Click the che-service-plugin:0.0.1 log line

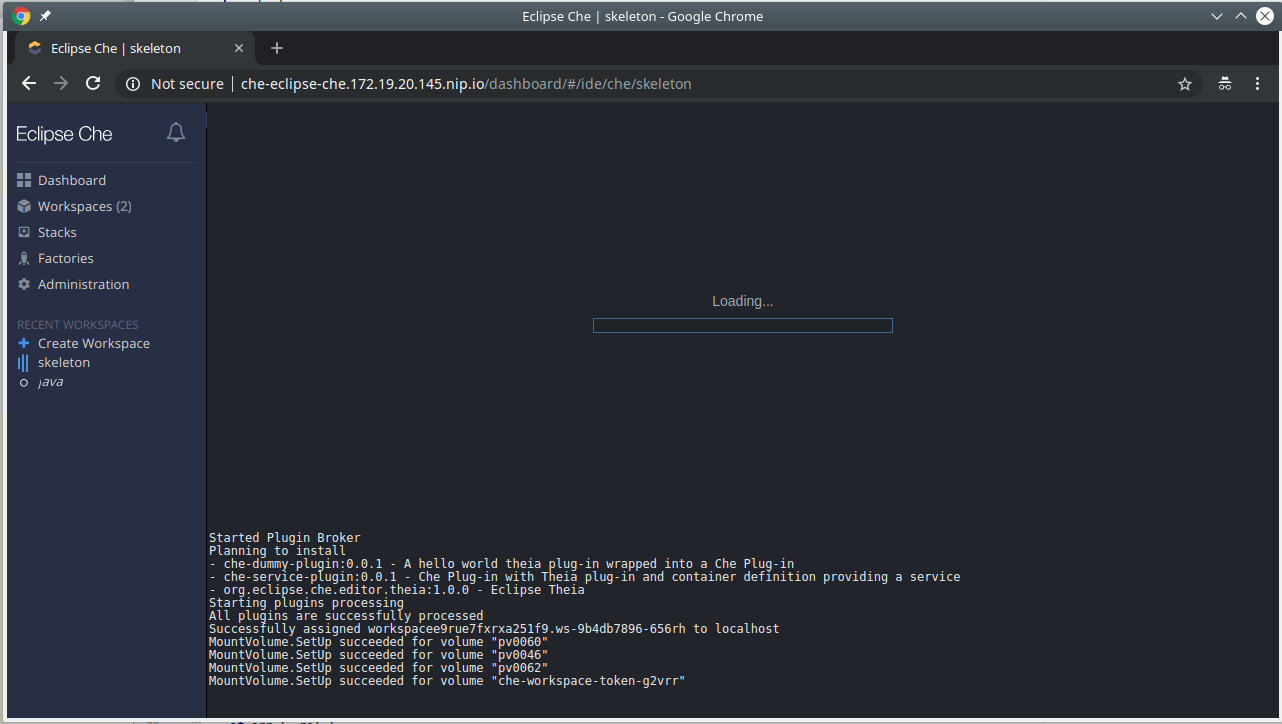pyautogui.click(x=585, y=577)
